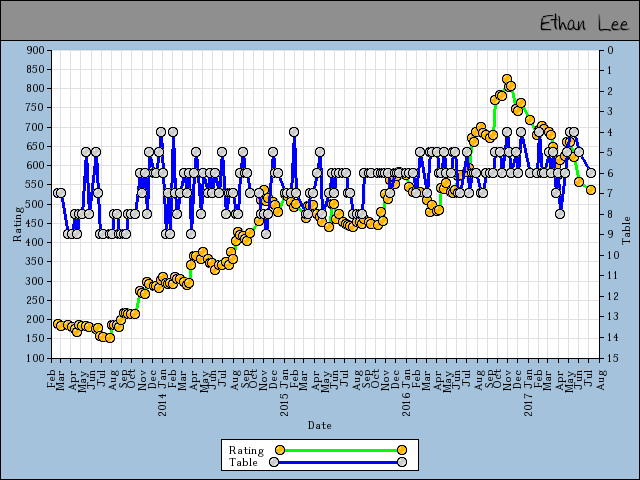Click the 'Table' legend label
Screen dimensions: 640x480
coord(243,462)
